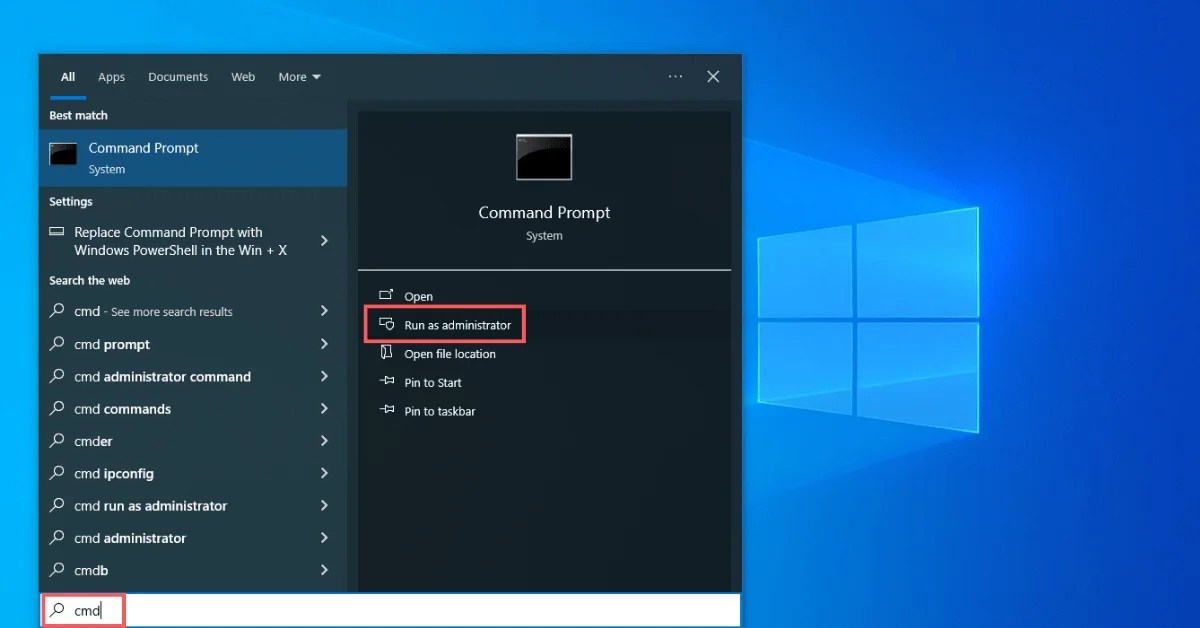The width and height of the screenshot is (1200, 628).
Task: Click the 'cmd - See more search results' suggestion
Action: click(193, 311)
